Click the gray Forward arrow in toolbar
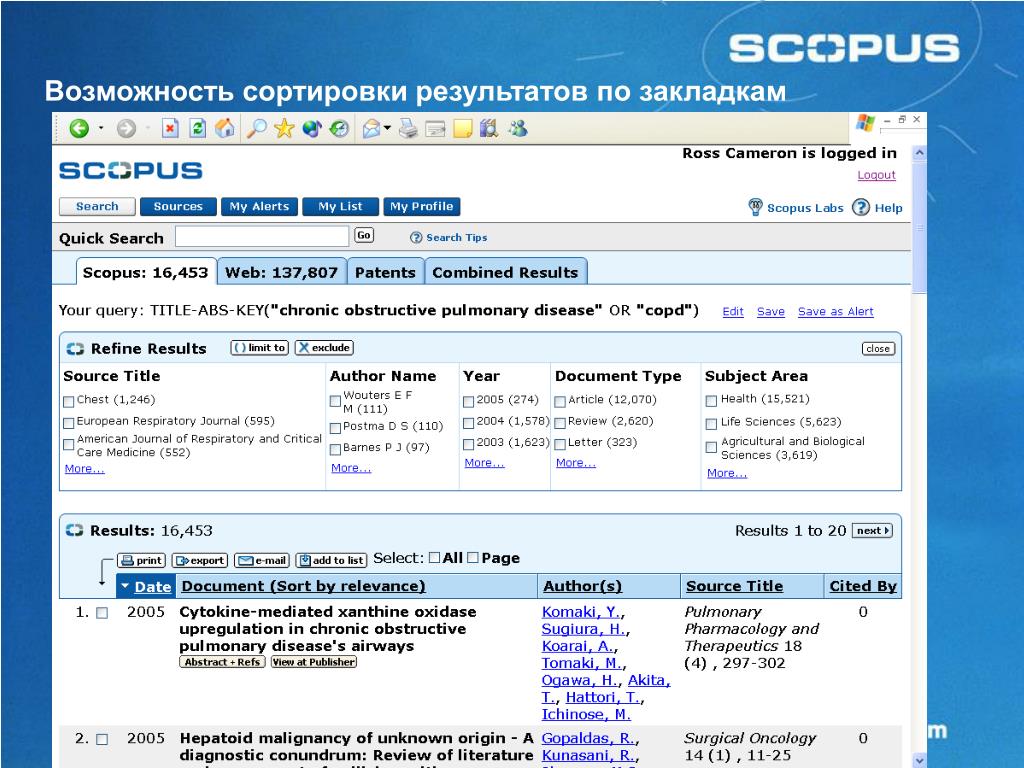This screenshot has height=768, width=1024. point(126,129)
